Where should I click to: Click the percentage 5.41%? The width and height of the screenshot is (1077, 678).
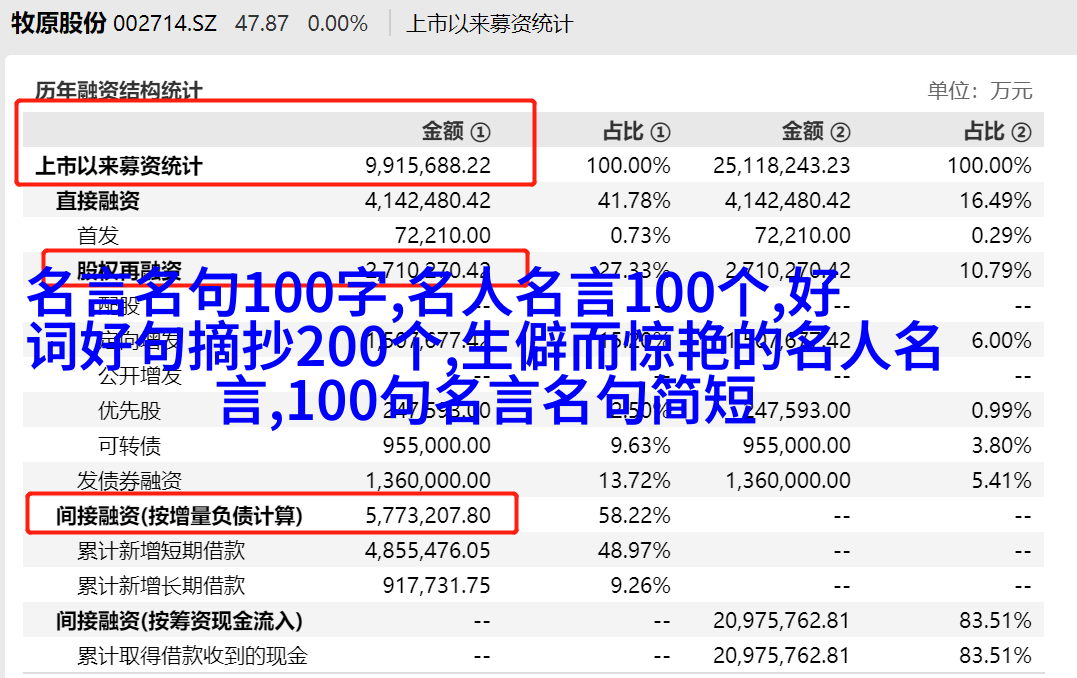(1001, 481)
